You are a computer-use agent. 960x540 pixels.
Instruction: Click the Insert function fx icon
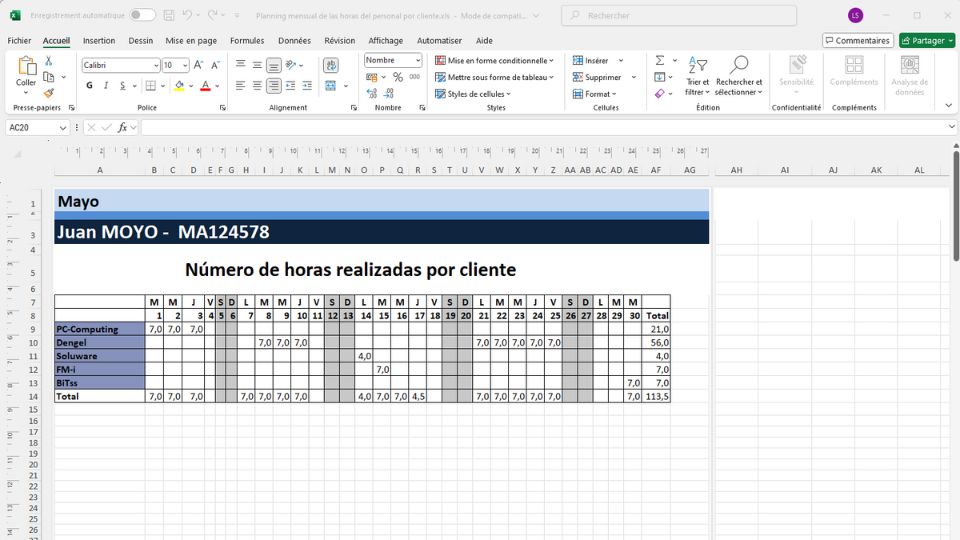(x=122, y=127)
